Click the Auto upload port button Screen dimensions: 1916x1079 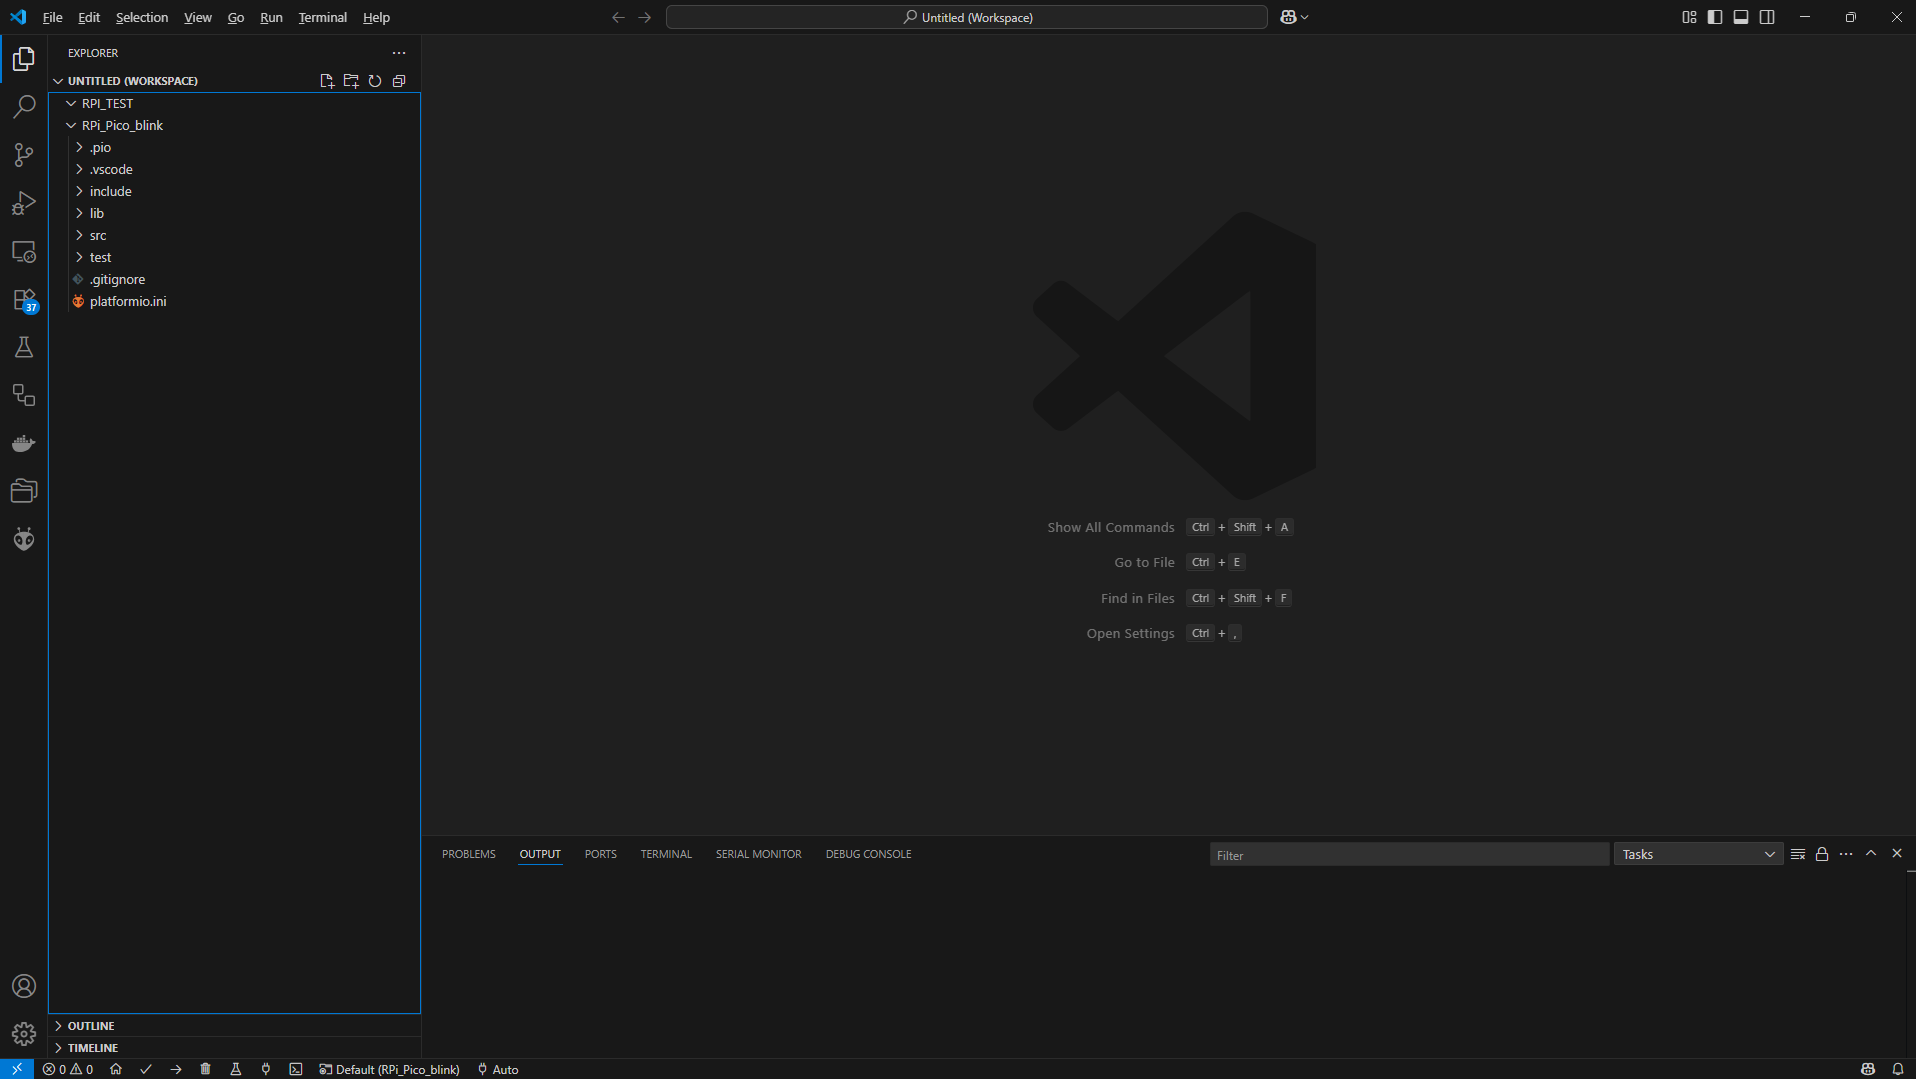click(x=498, y=1069)
